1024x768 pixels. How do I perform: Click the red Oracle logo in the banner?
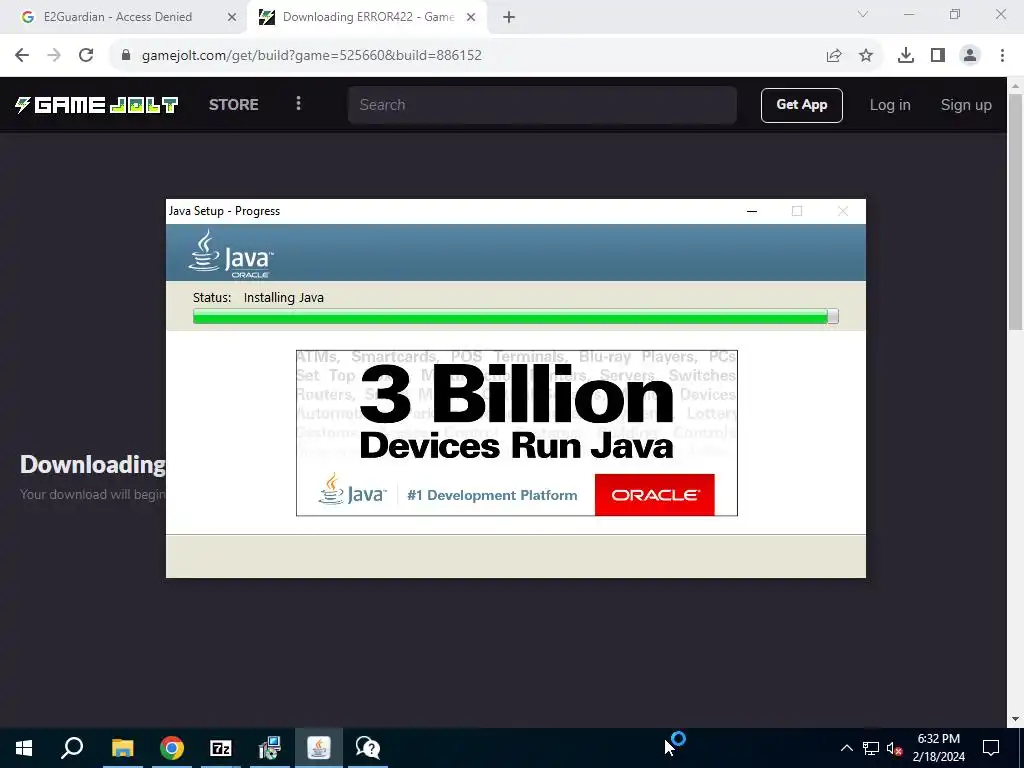coord(654,495)
